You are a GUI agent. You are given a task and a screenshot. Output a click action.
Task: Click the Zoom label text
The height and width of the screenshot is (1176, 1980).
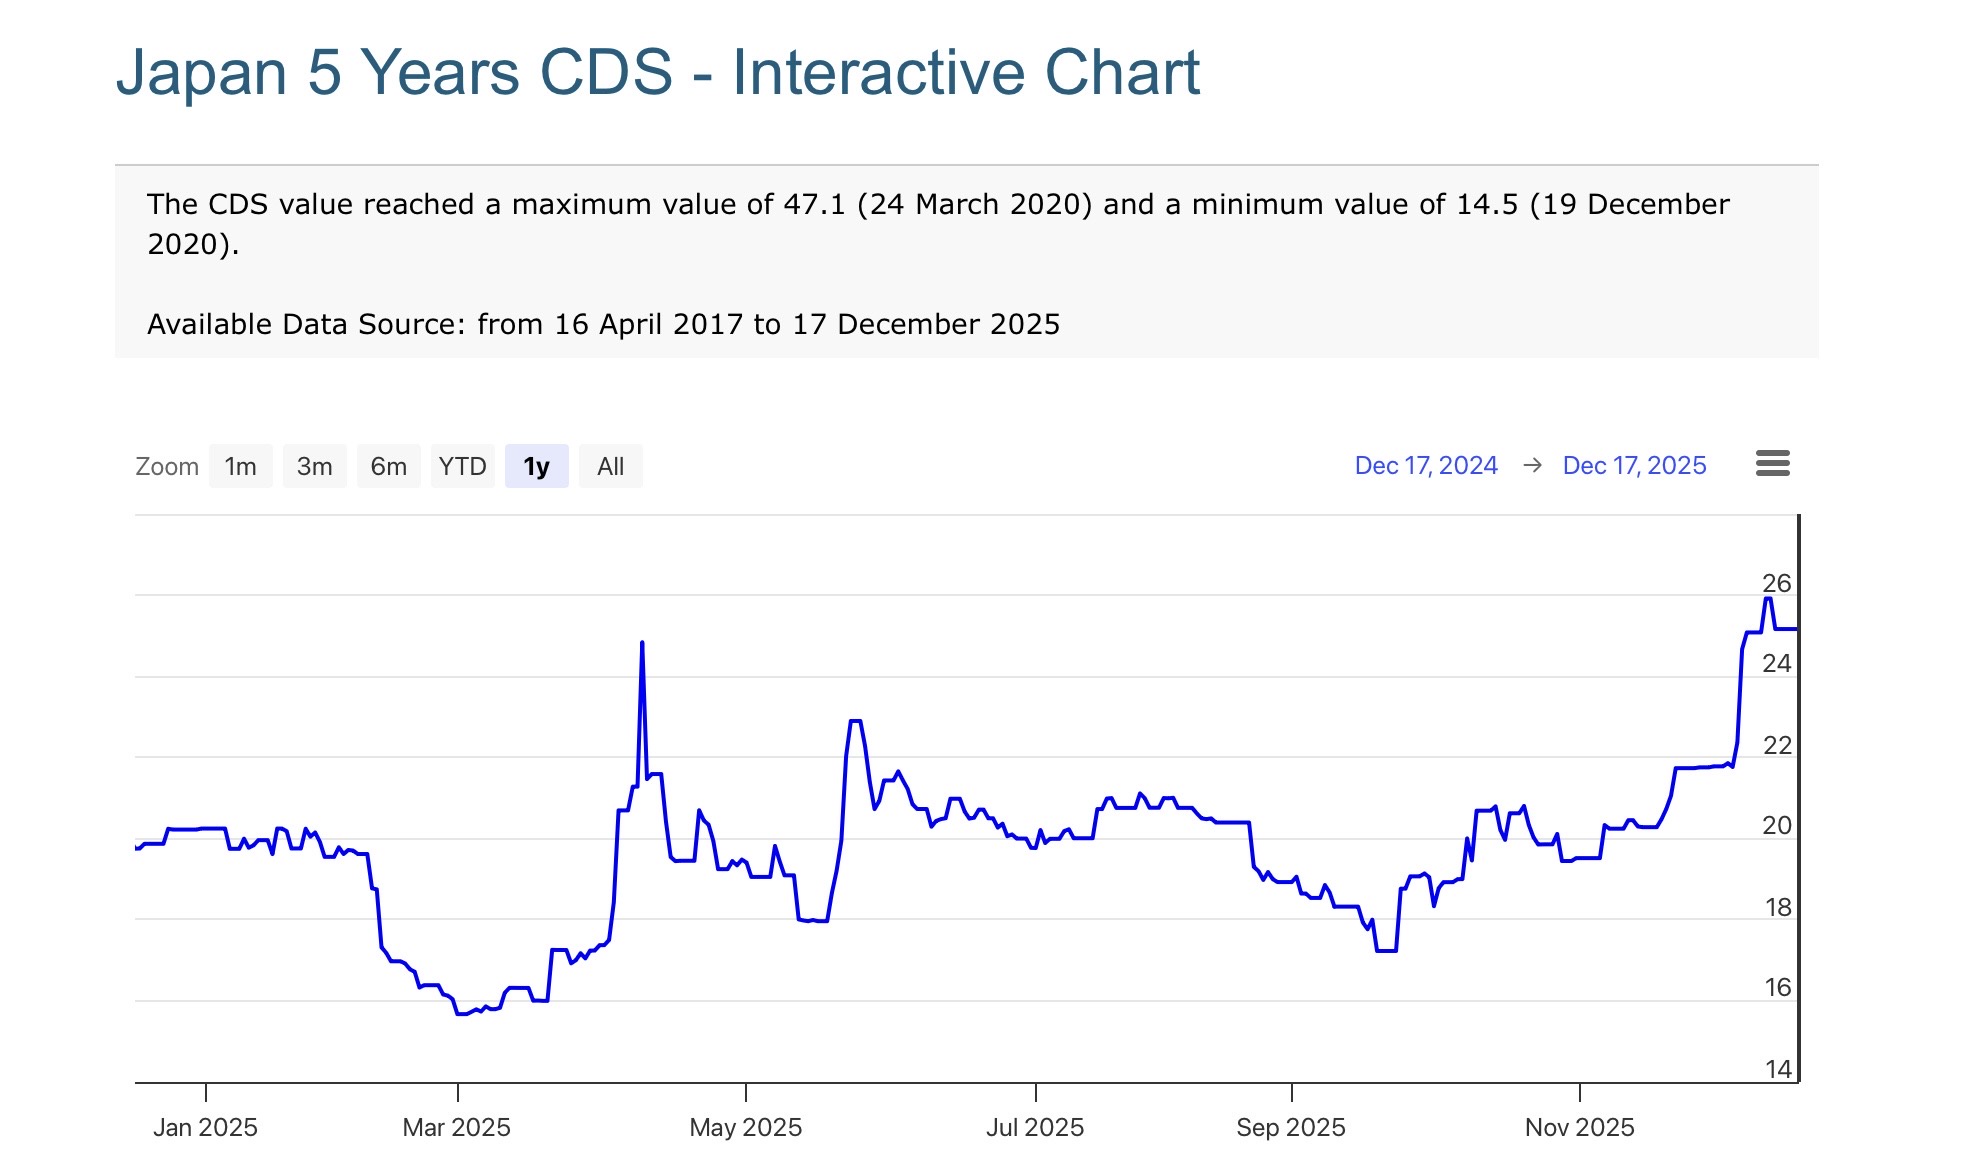click(167, 467)
